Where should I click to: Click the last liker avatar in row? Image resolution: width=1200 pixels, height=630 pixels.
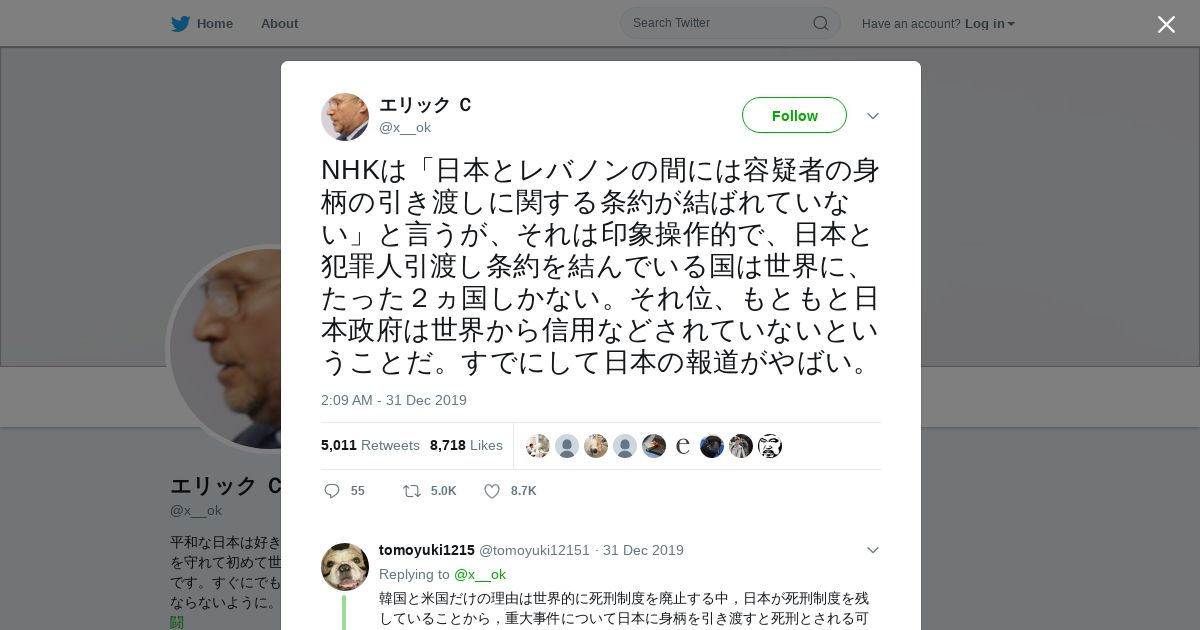click(x=769, y=446)
